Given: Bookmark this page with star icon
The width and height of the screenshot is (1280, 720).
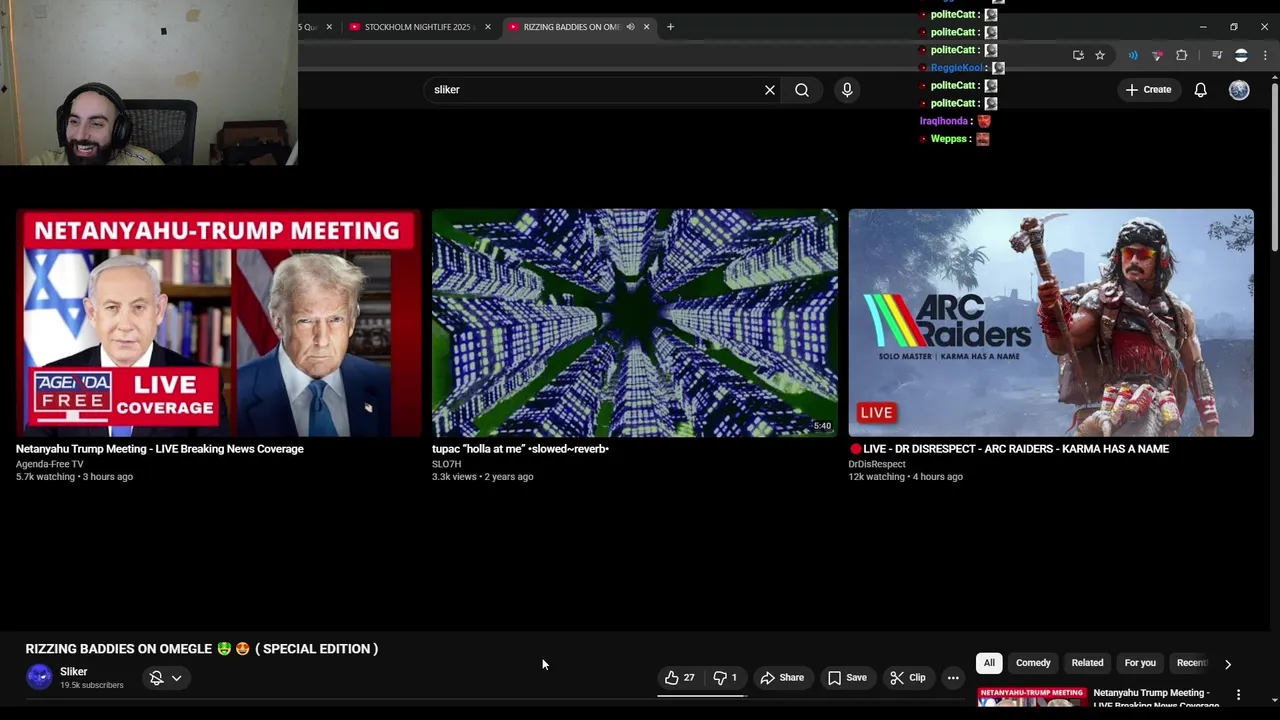Looking at the screenshot, I should 1100,55.
